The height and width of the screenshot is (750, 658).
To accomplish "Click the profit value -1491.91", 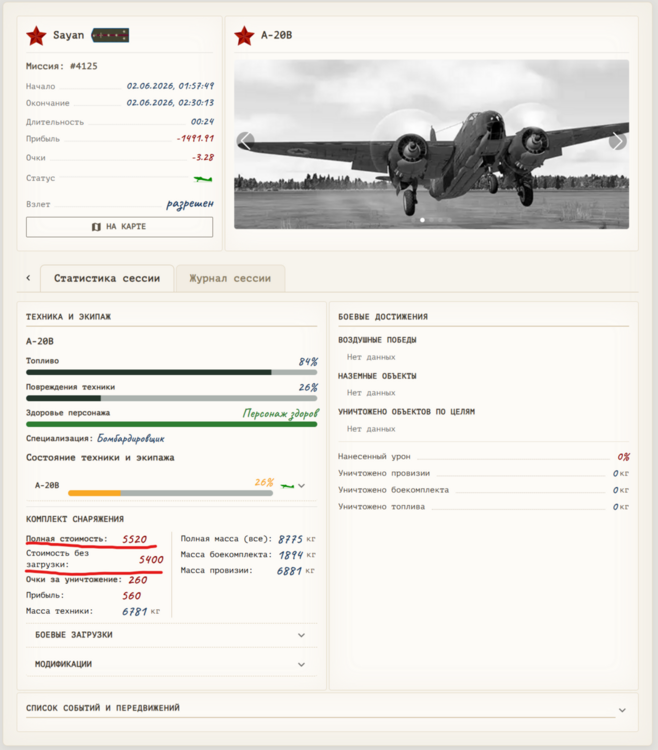I will point(195,139).
